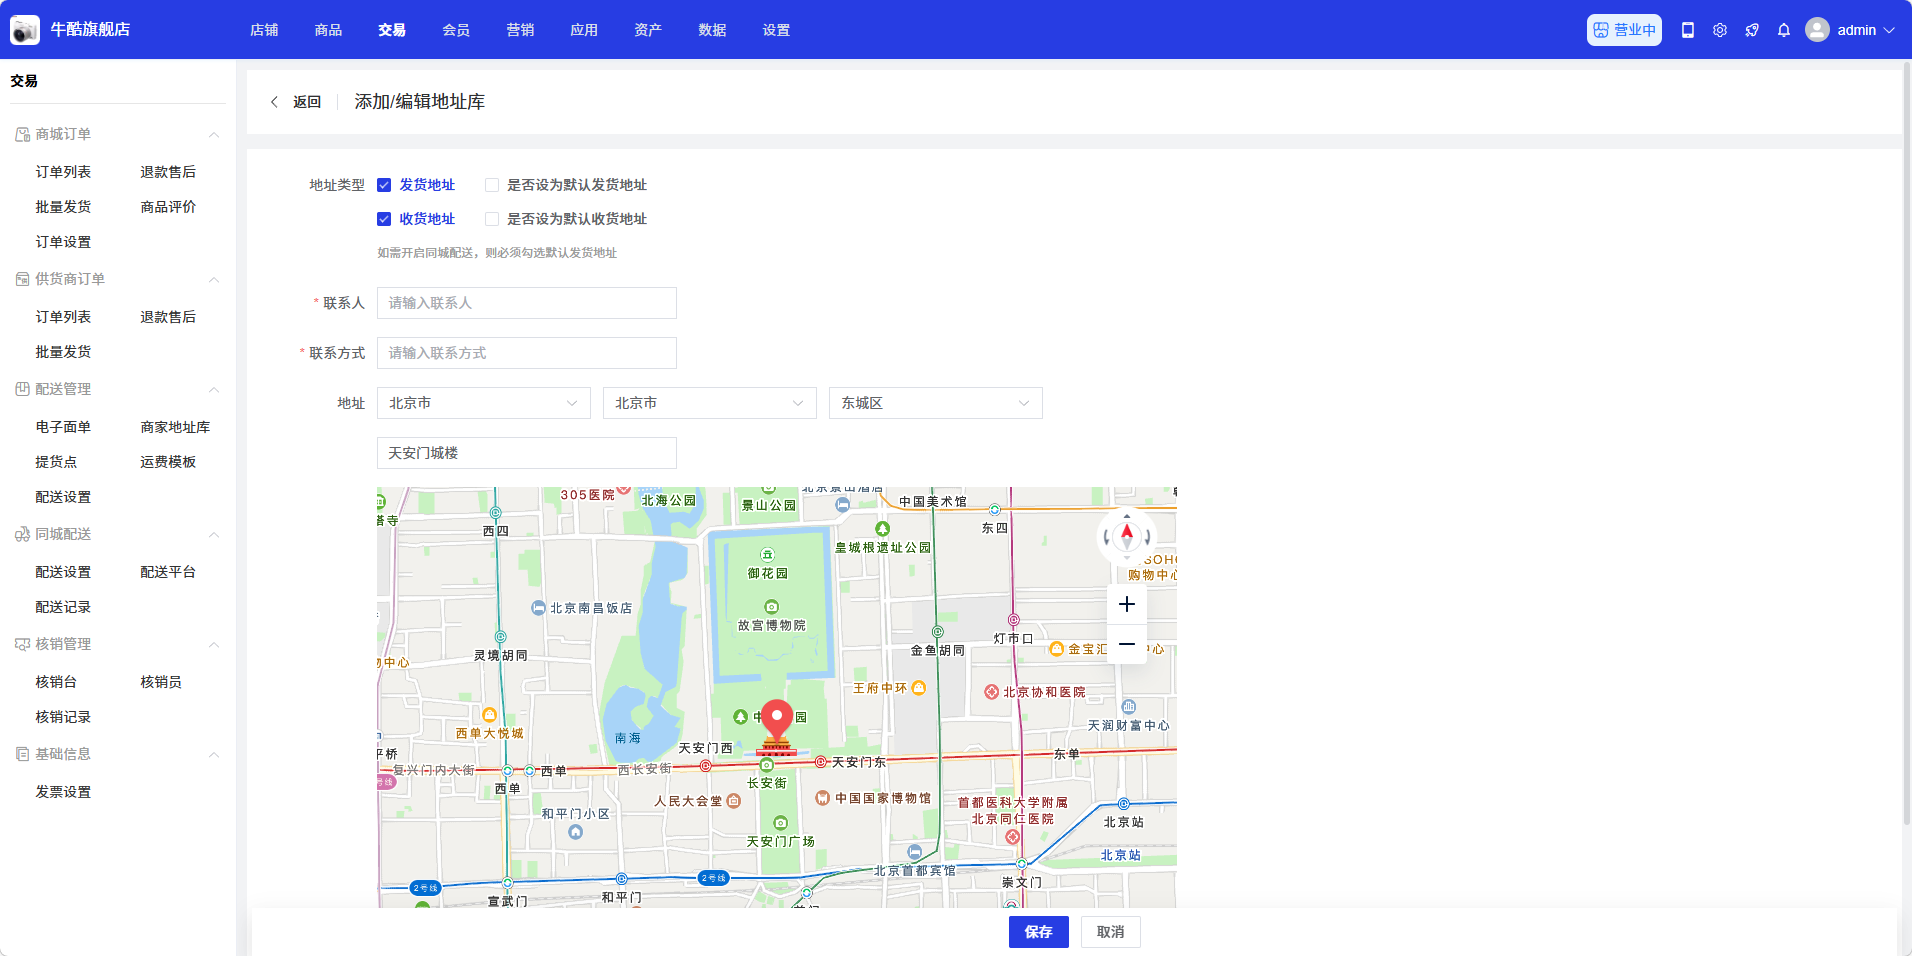
Task: Click the map zoom out minus button
Action: pos(1127,644)
